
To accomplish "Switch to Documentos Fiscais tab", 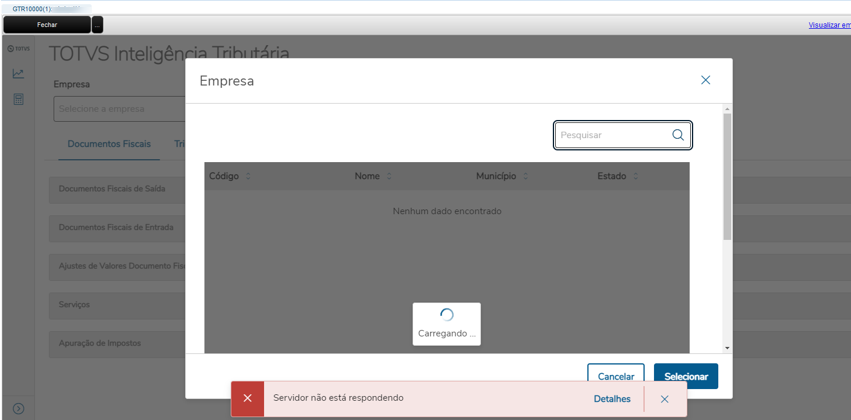I will pyautogui.click(x=109, y=144).
